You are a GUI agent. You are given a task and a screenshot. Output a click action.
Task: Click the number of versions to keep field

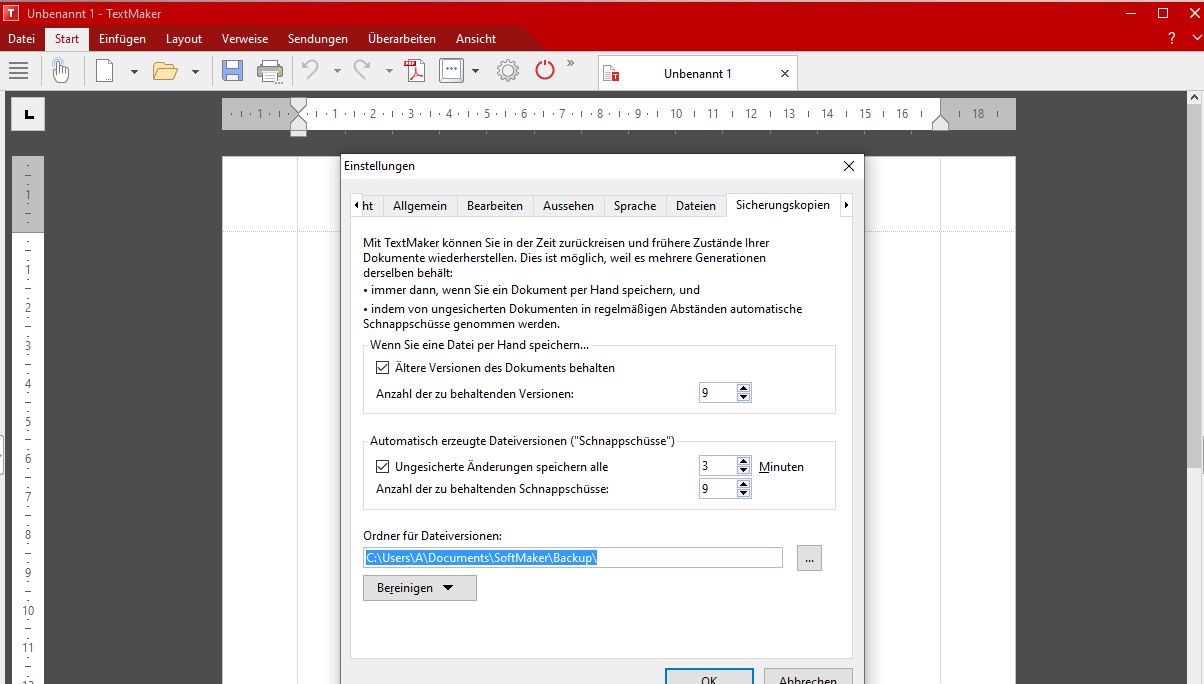[717, 393]
